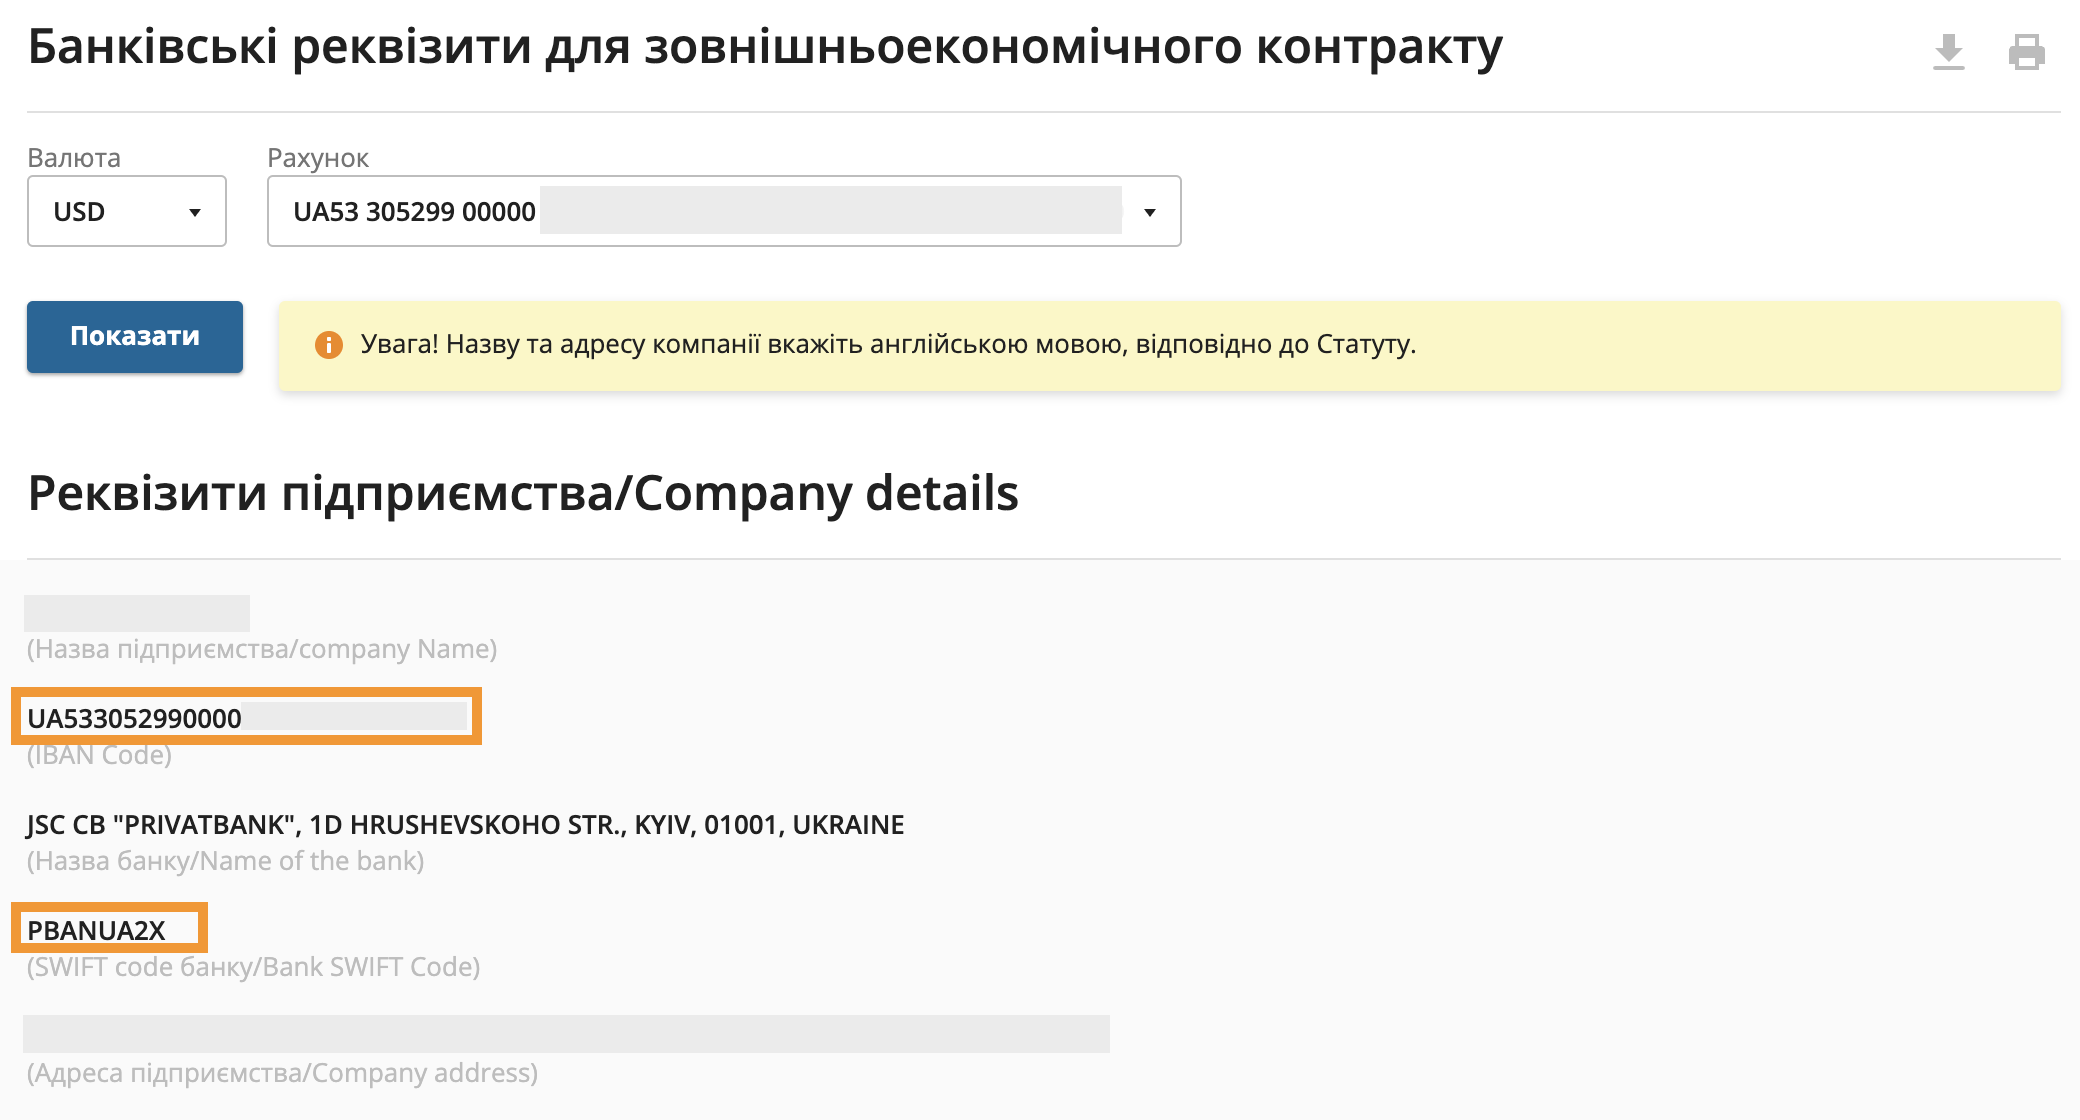The image size is (2080, 1120).
Task: Click the highlighted IBAN number UA533052990000
Action: coord(135,718)
